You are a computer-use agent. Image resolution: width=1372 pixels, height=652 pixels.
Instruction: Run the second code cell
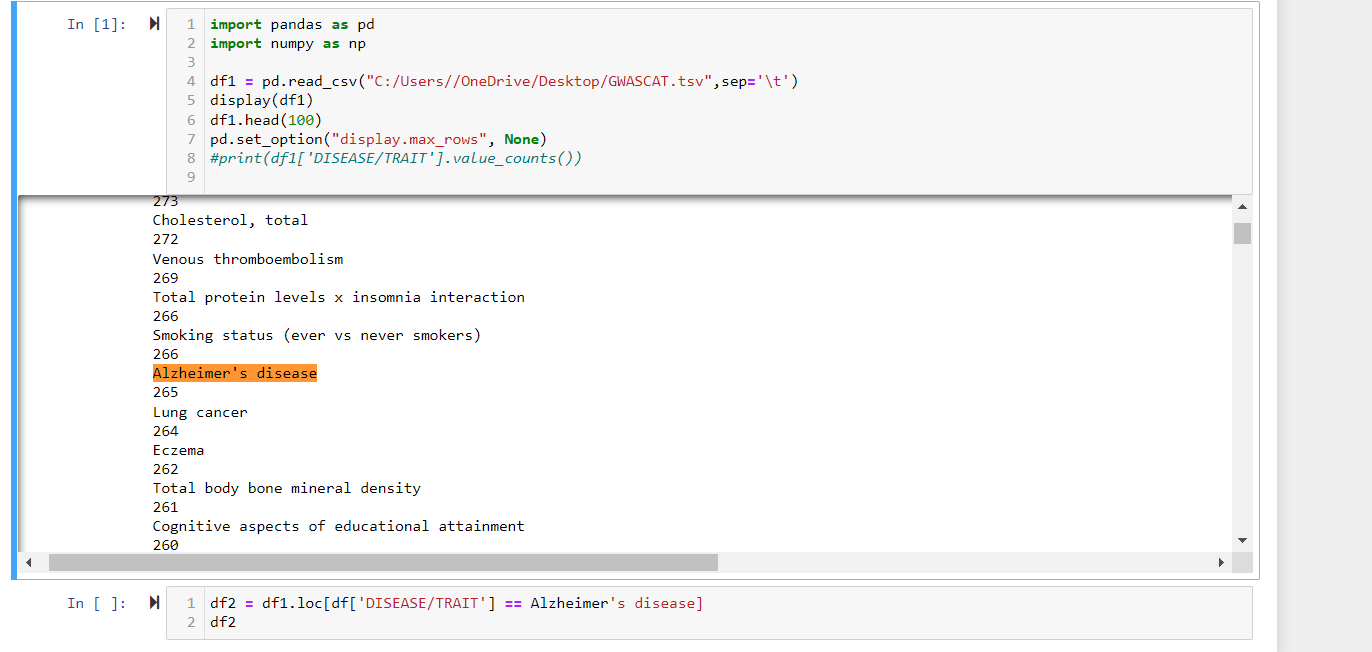pos(153,602)
